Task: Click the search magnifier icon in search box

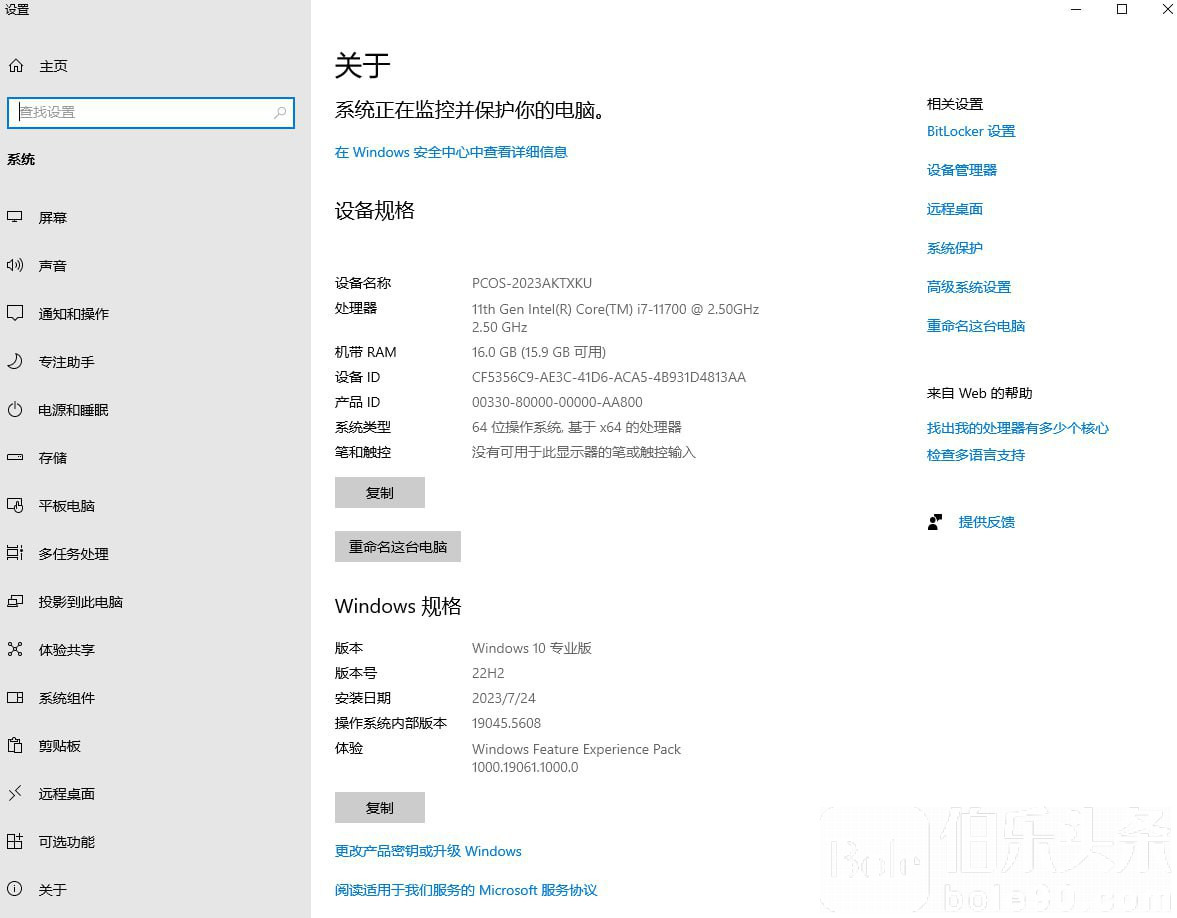Action: pyautogui.click(x=281, y=113)
